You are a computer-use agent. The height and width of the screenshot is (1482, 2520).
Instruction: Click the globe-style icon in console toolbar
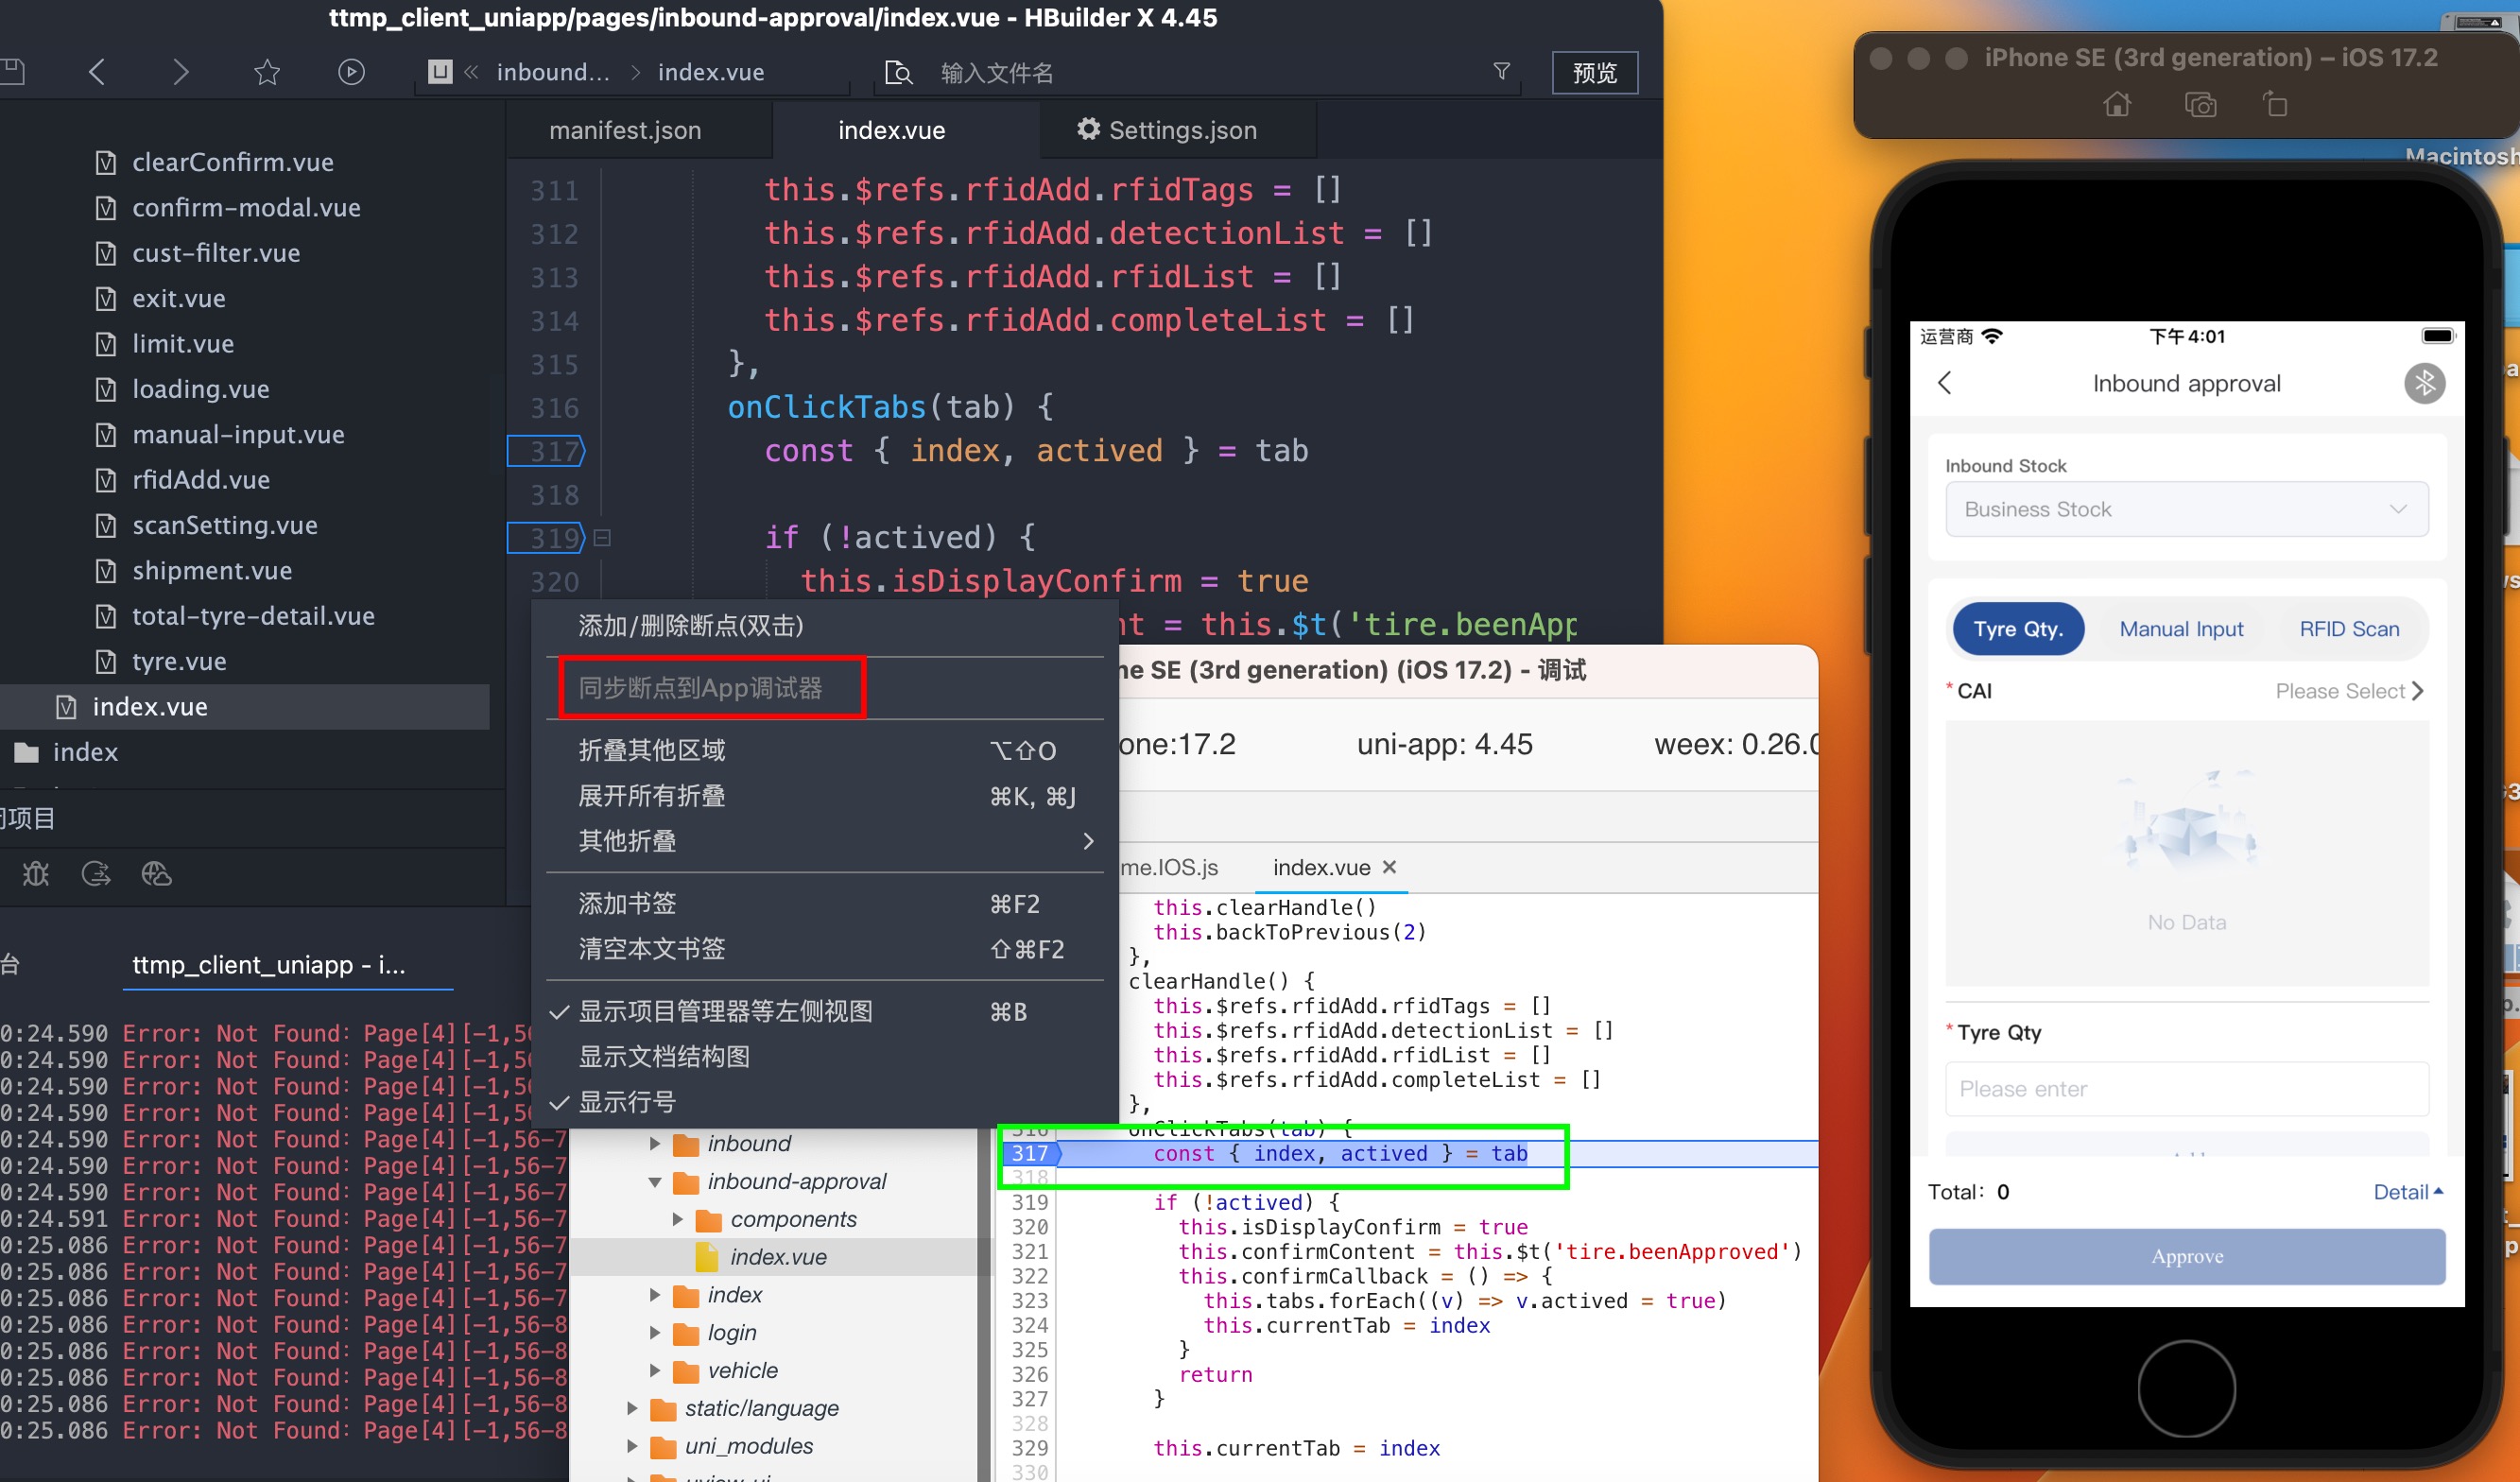point(156,874)
